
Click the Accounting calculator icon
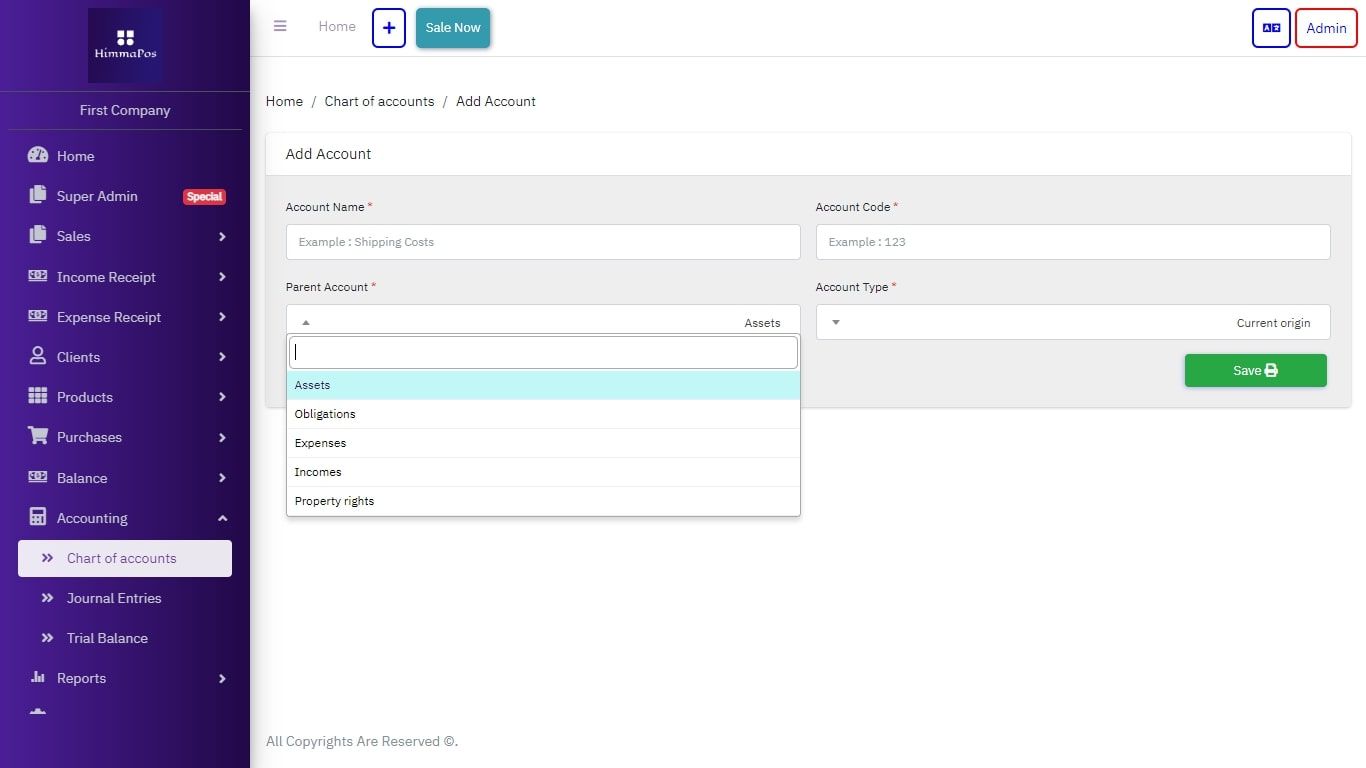tap(38, 517)
